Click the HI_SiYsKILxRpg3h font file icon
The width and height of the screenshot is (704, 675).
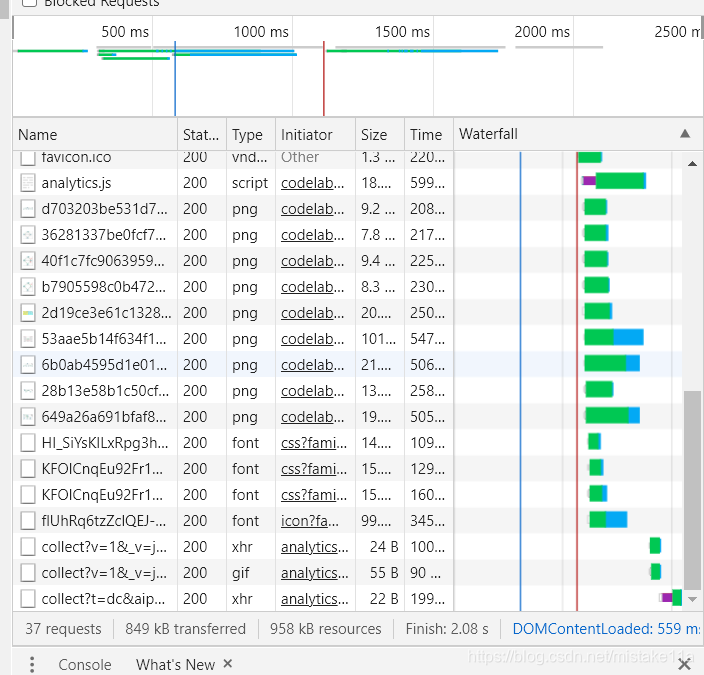pos(28,443)
